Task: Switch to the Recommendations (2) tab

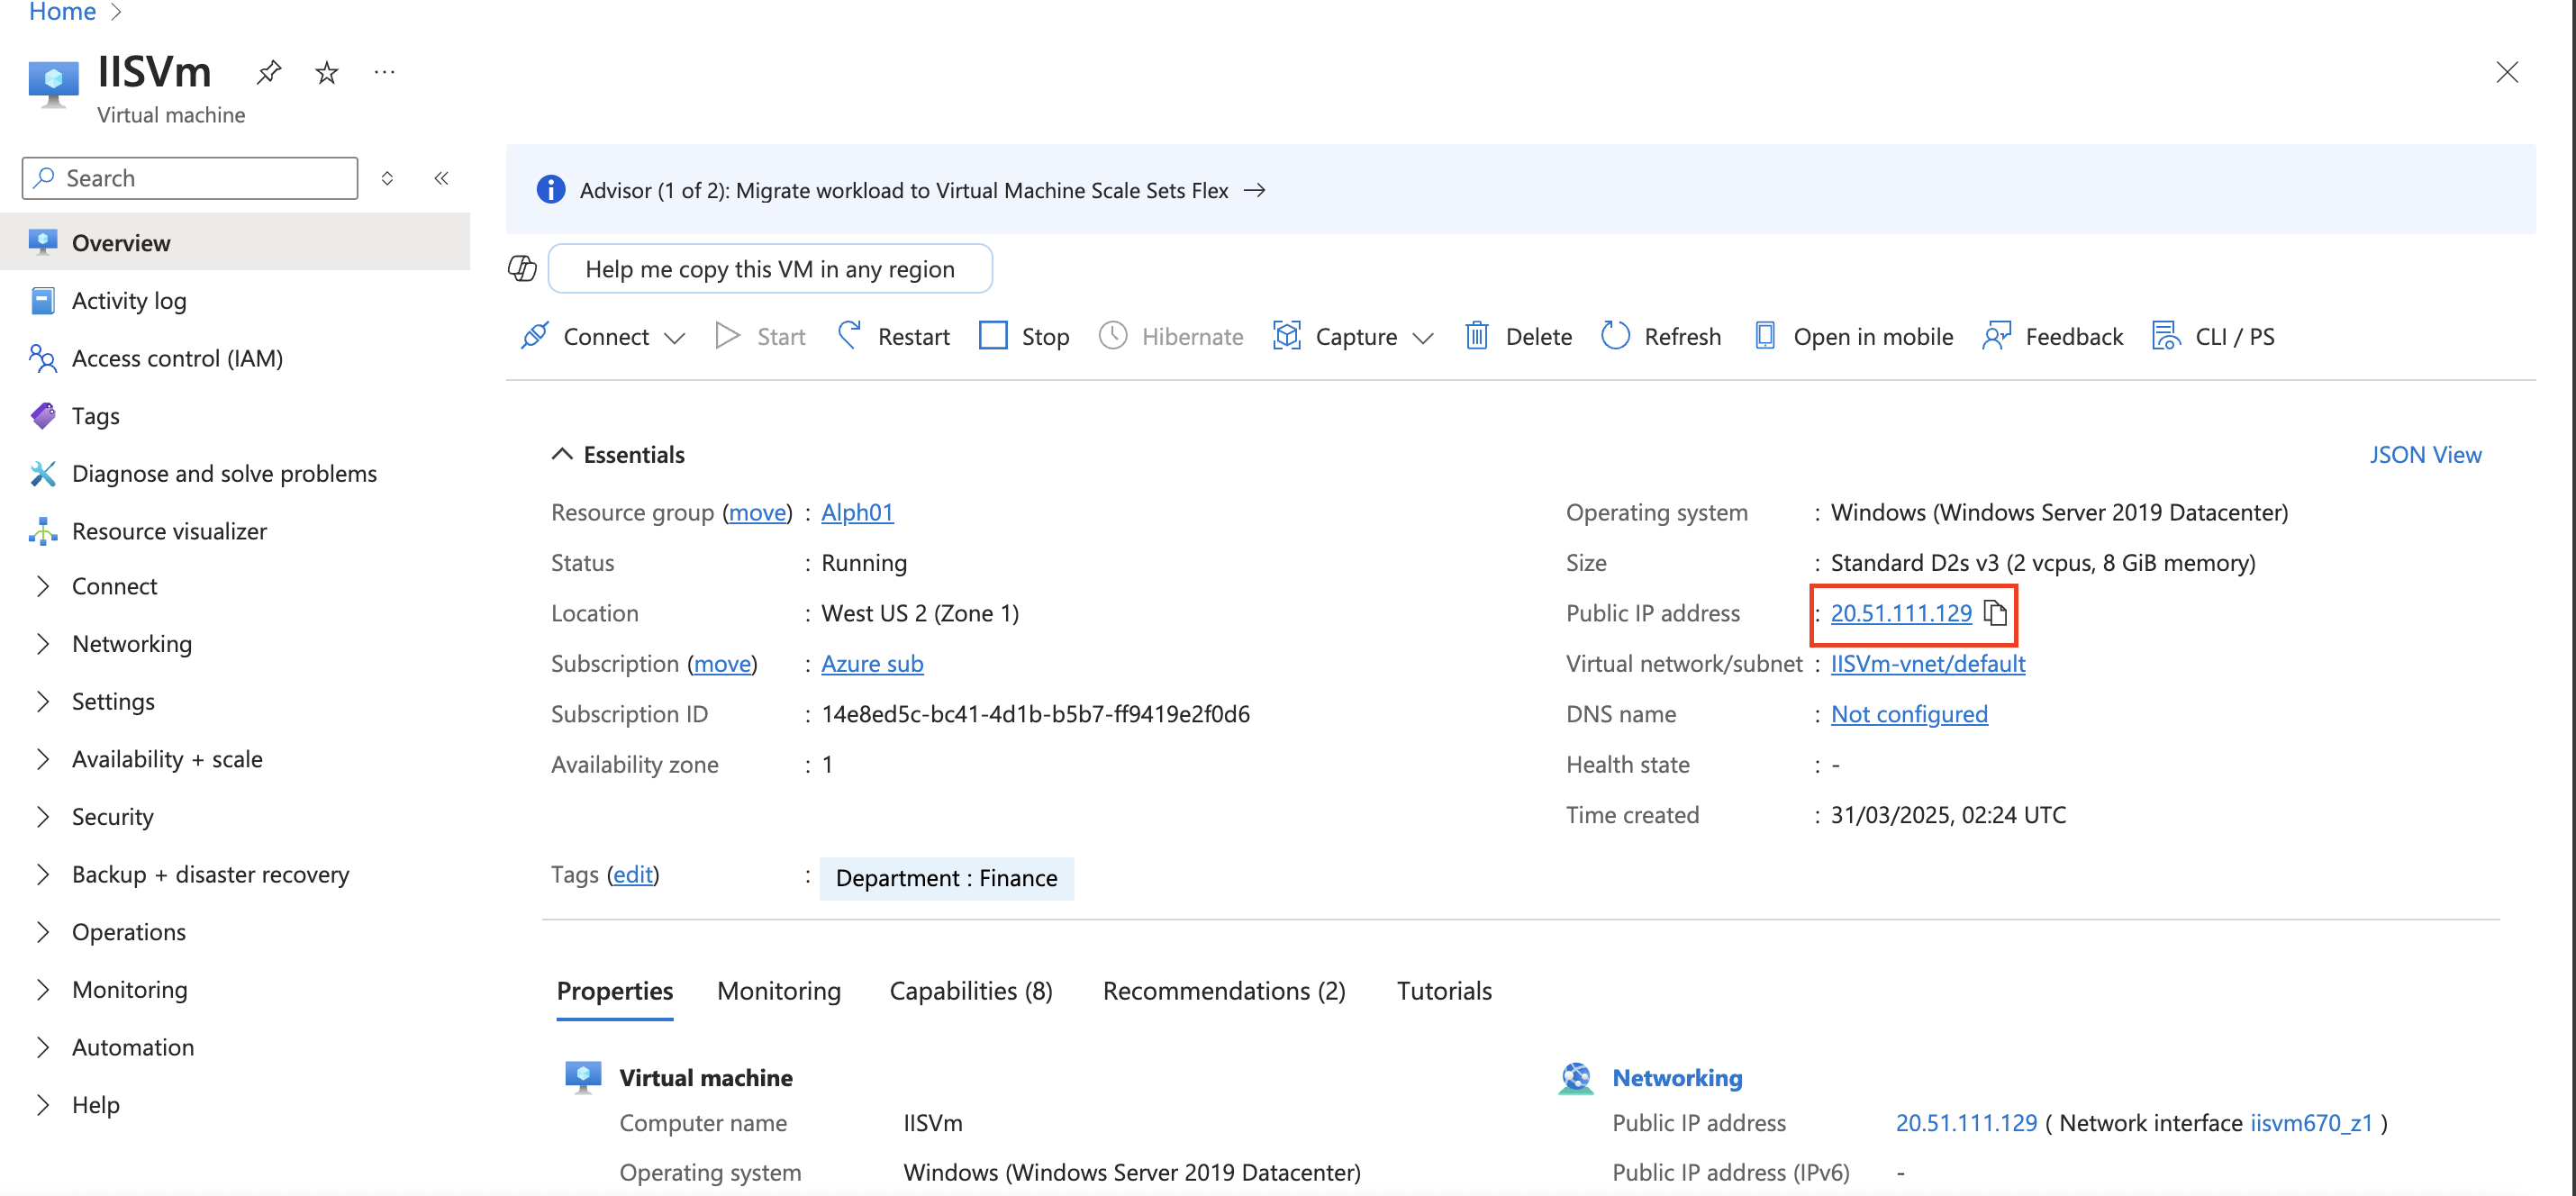Action: [1224, 990]
